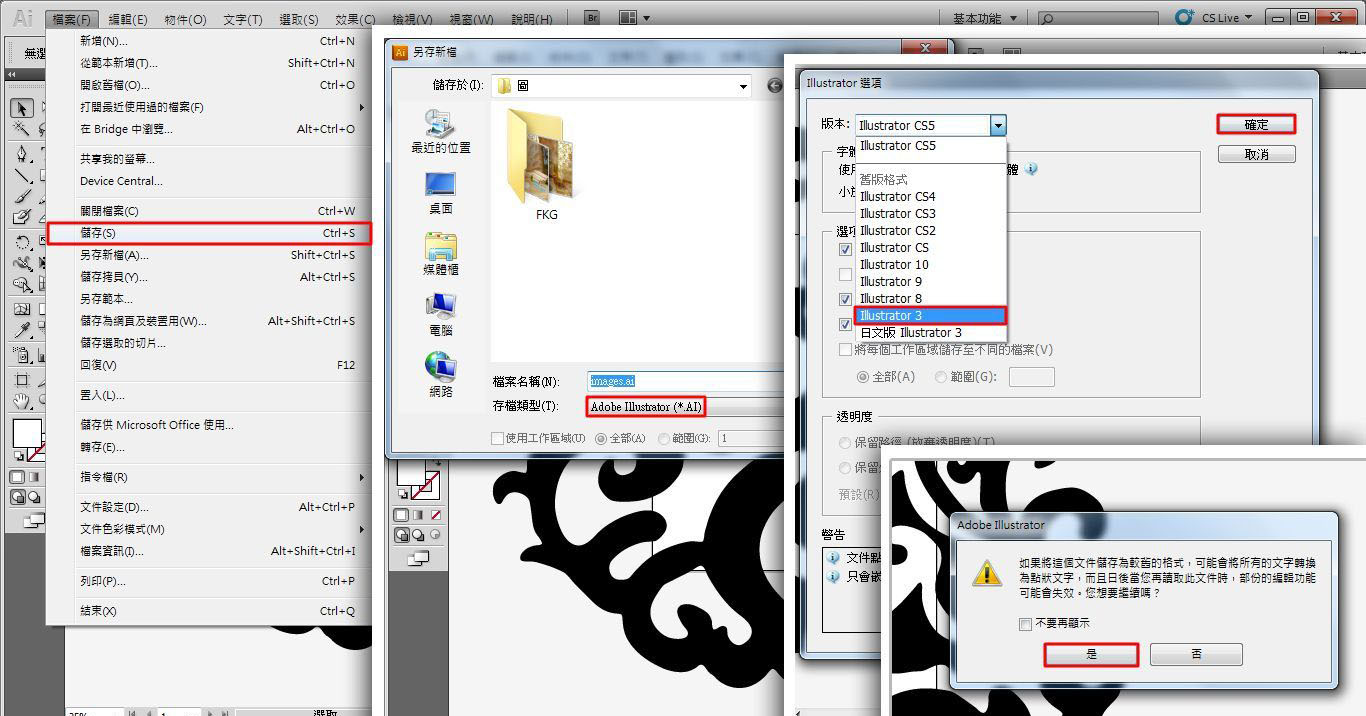Click the CS Live icon

[1185, 18]
